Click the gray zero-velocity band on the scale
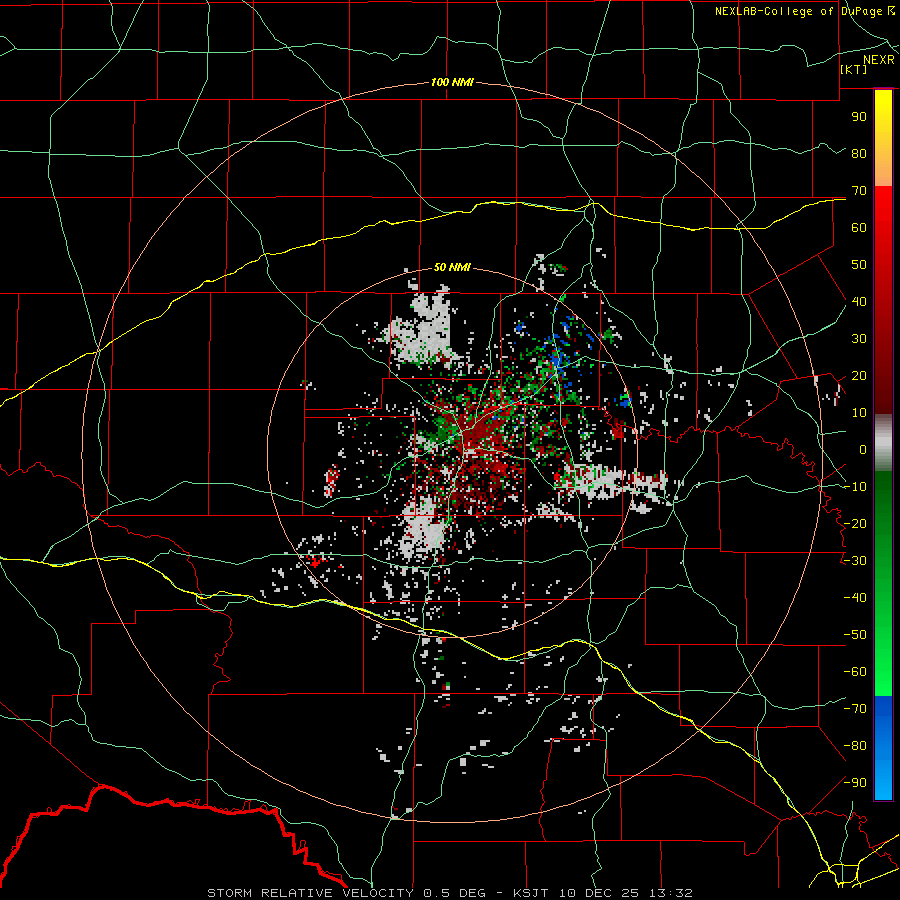The height and width of the screenshot is (900, 900). pyautogui.click(x=883, y=443)
